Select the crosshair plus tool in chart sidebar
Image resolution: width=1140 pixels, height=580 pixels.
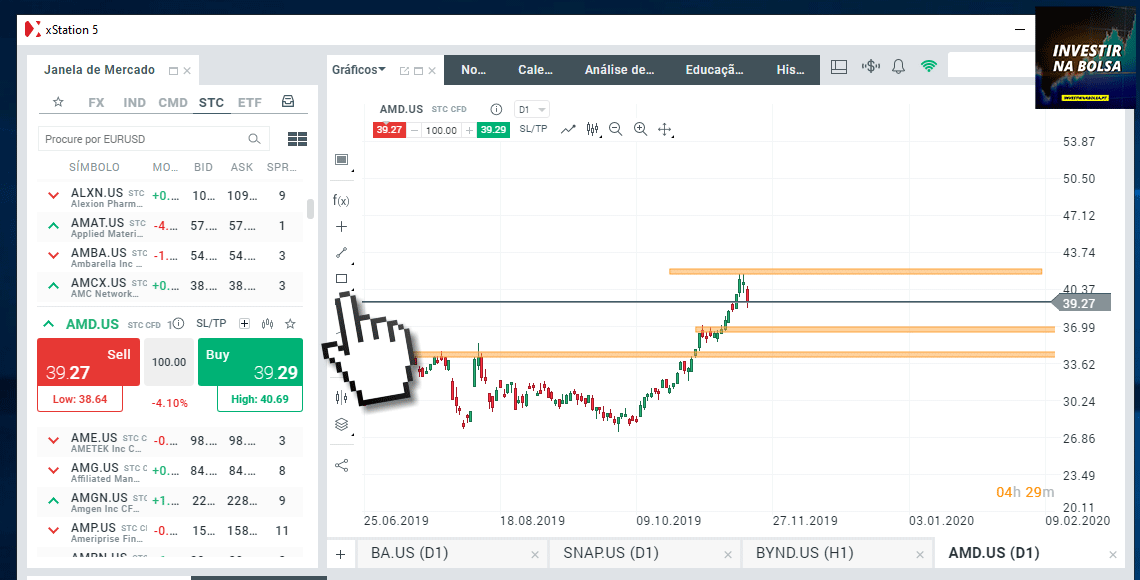341,227
